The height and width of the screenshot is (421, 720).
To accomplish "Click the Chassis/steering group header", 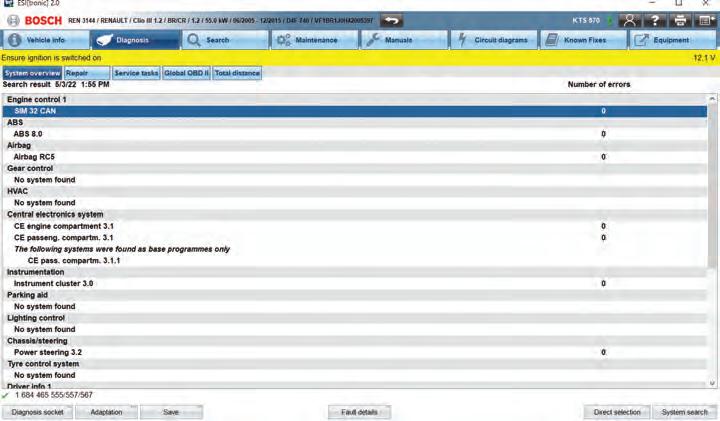I will tap(354, 341).
